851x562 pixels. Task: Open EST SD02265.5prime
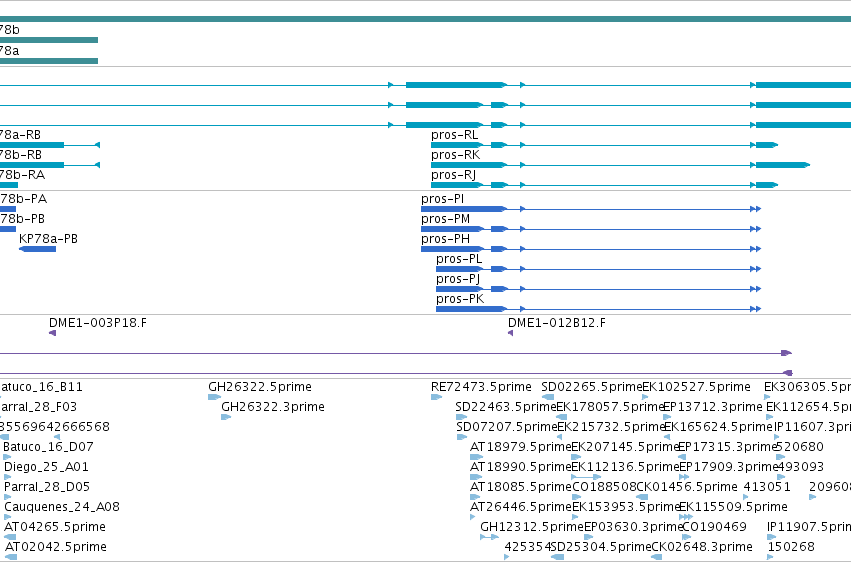592,387
